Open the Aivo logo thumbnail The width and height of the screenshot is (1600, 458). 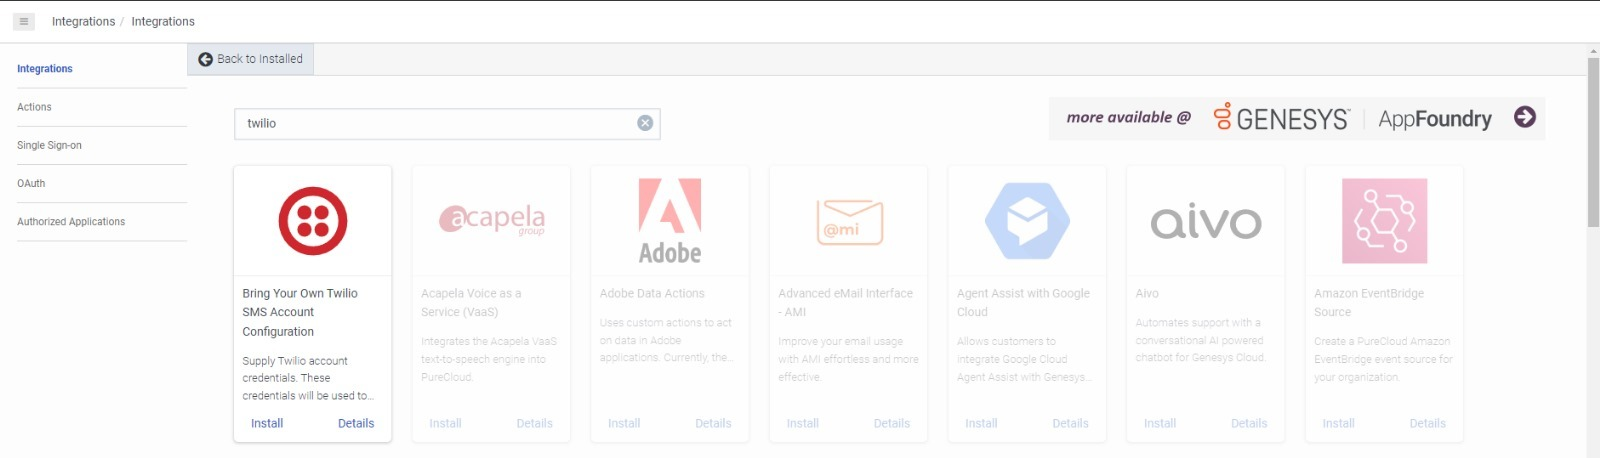[x=1206, y=222]
